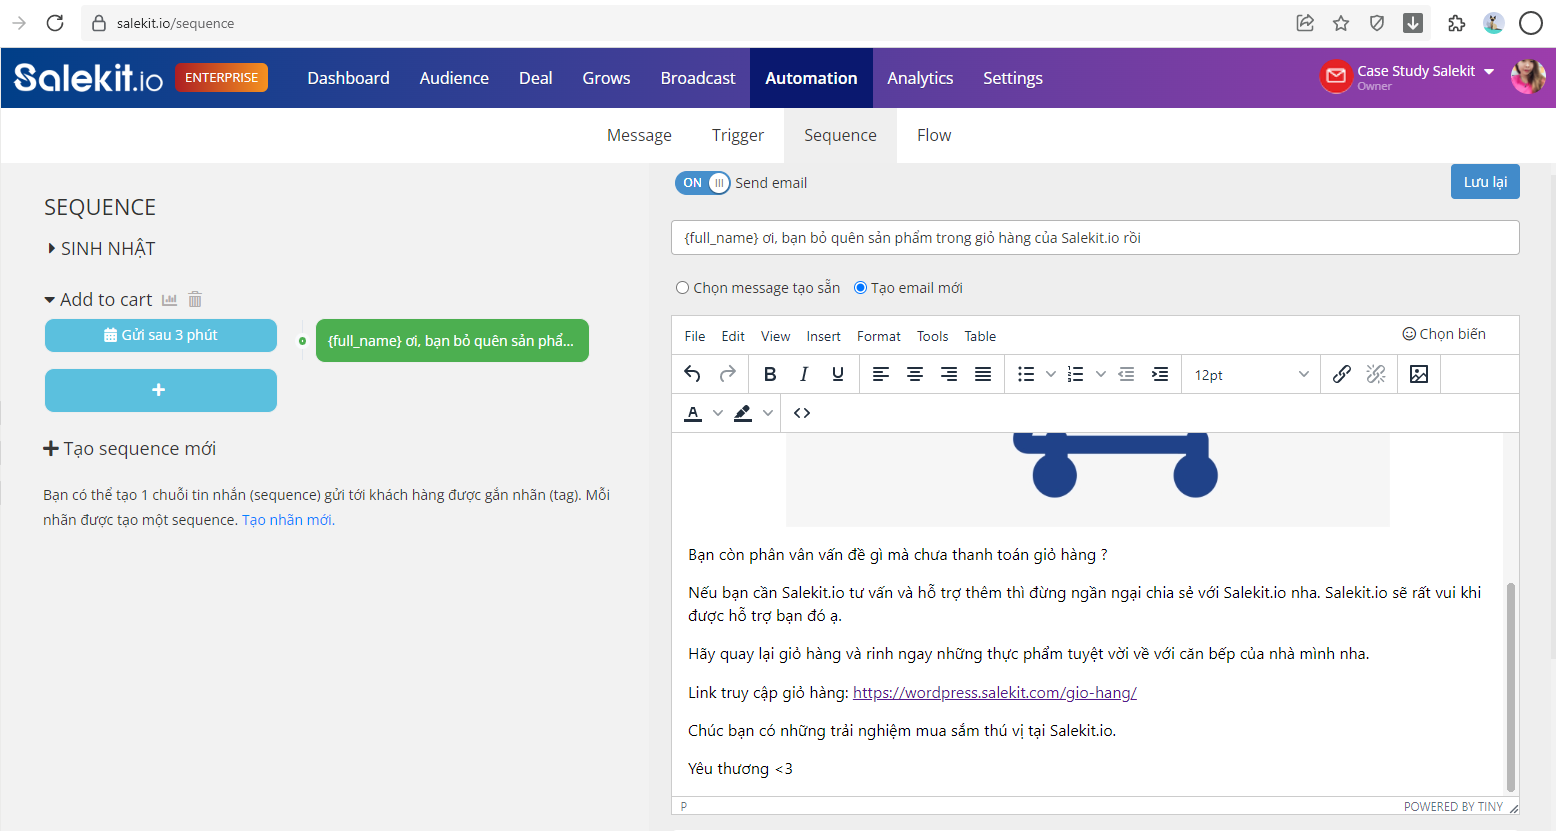
Task: Open the bullet list style dropdown arrow
Action: (x=1050, y=374)
